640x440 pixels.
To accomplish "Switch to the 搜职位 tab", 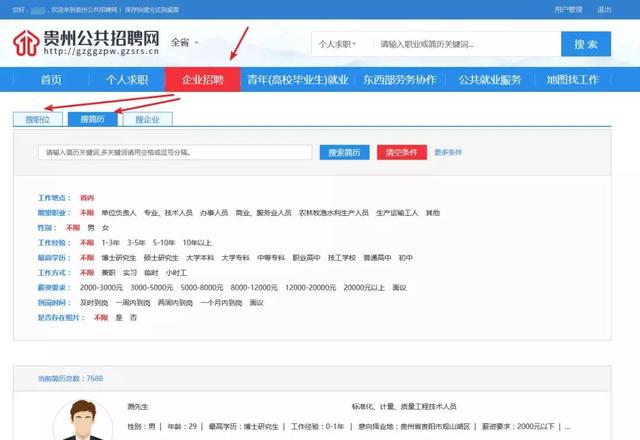I will [x=36, y=119].
